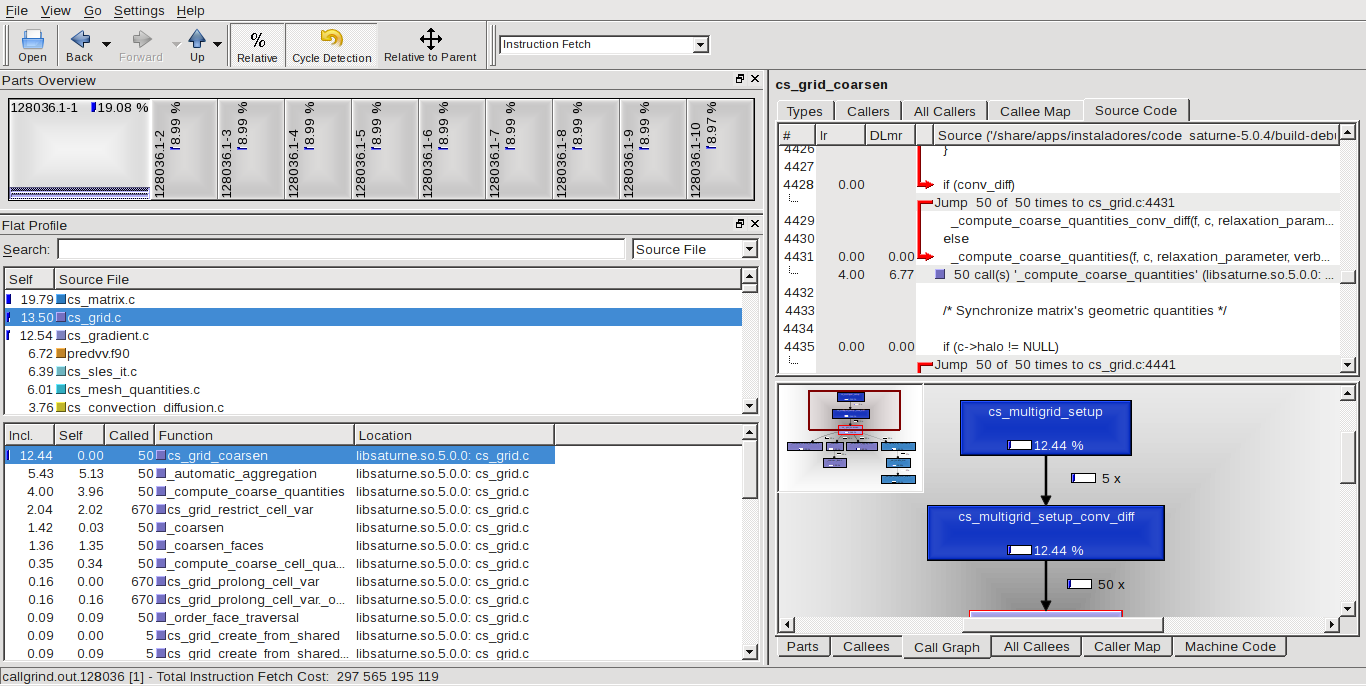Viewport: 1366px width, 686px height.
Task: Detach the Parts Overview panel
Action: tap(740, 80)
